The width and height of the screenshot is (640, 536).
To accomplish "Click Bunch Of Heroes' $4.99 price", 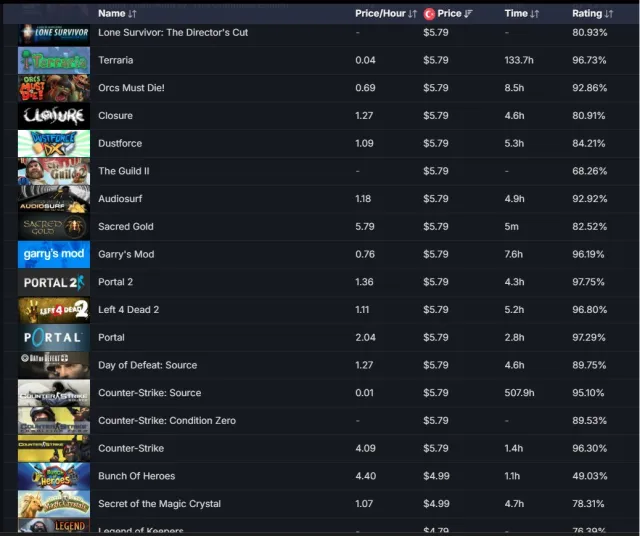I will pos(436,476).
